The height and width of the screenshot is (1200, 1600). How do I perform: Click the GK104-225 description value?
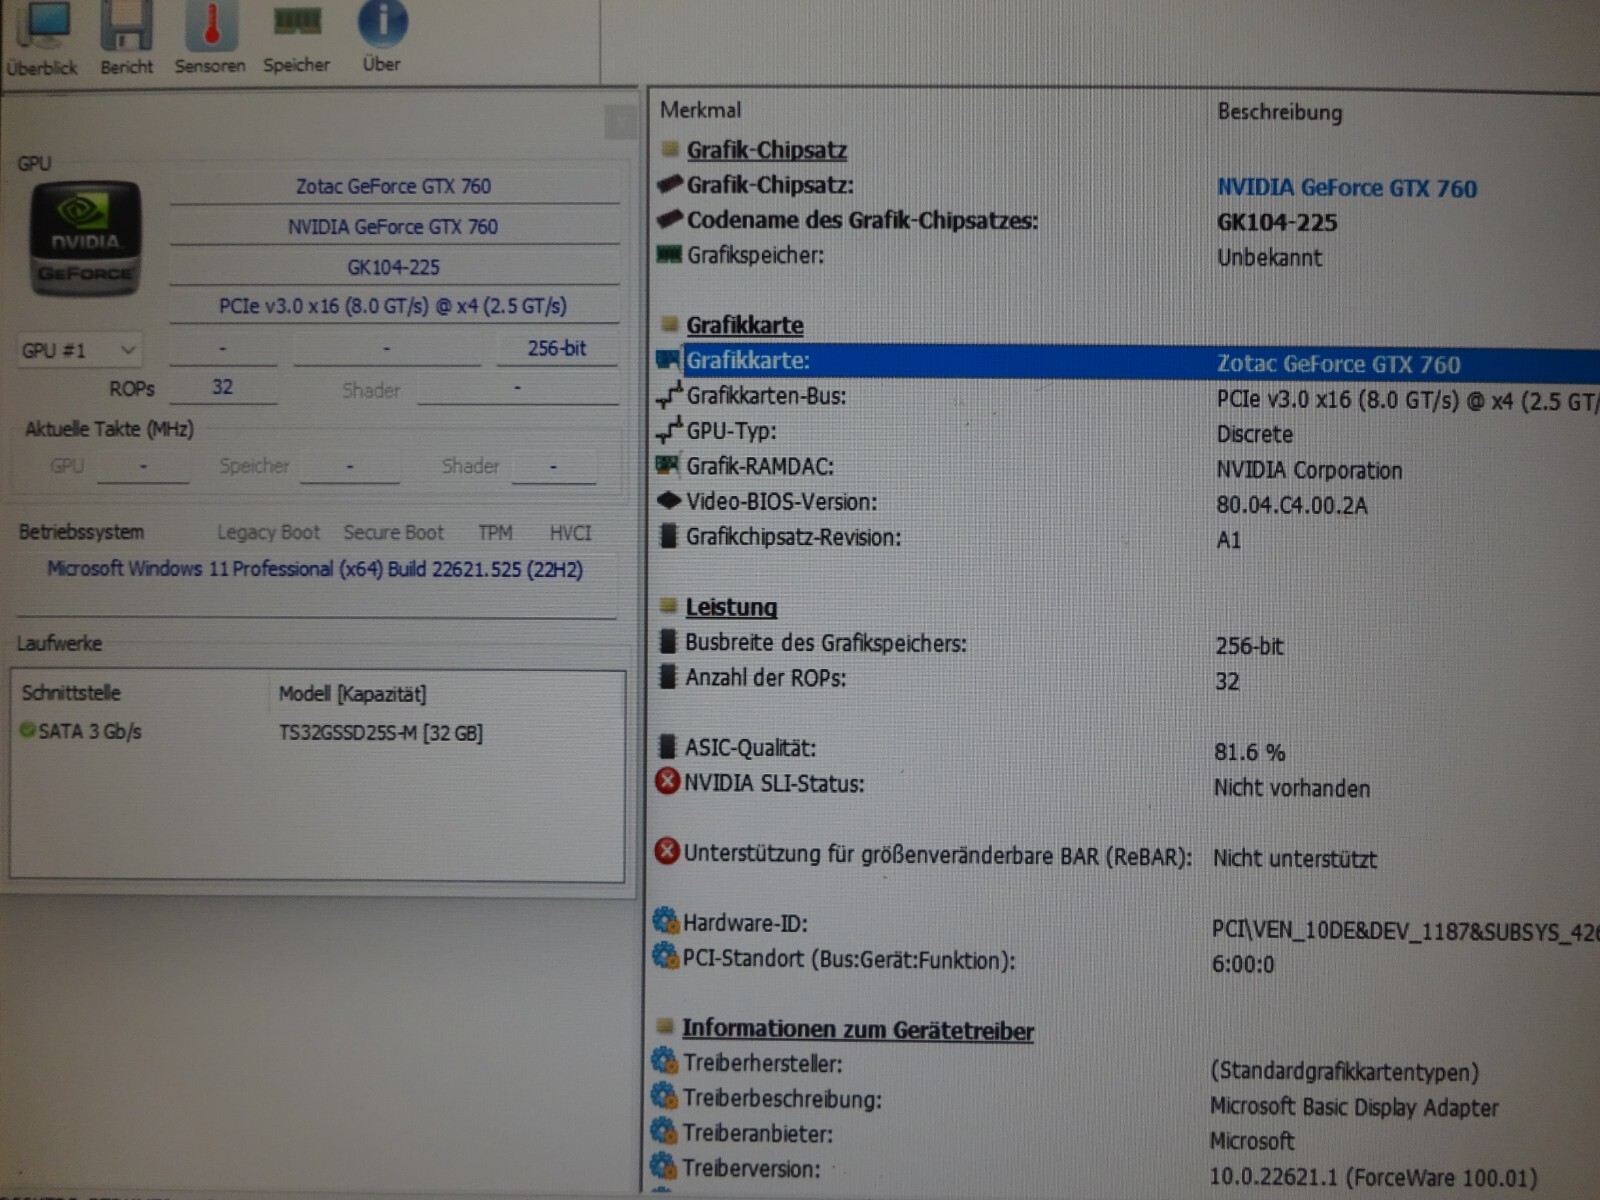pos(1277,223)
